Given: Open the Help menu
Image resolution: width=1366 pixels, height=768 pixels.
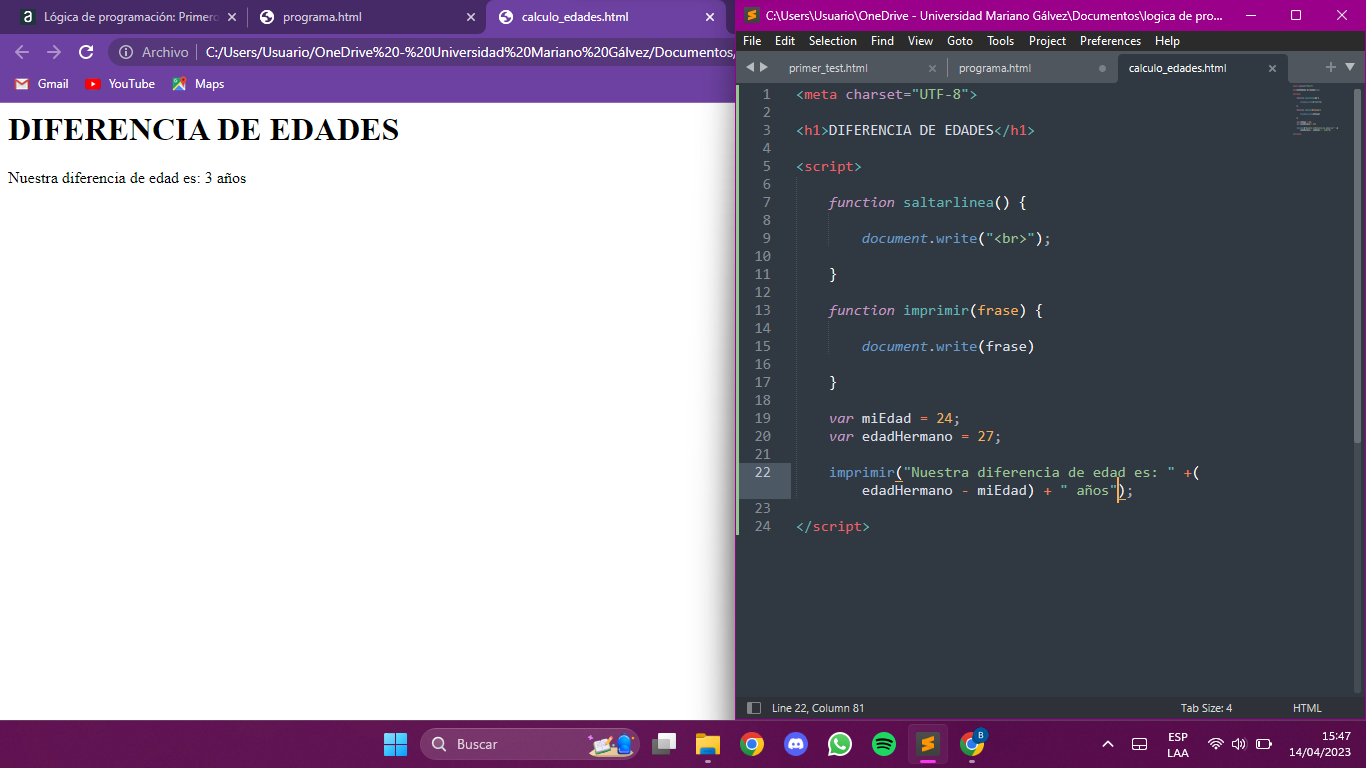Looking at the screenshot, I should [x=1167, y=41].
